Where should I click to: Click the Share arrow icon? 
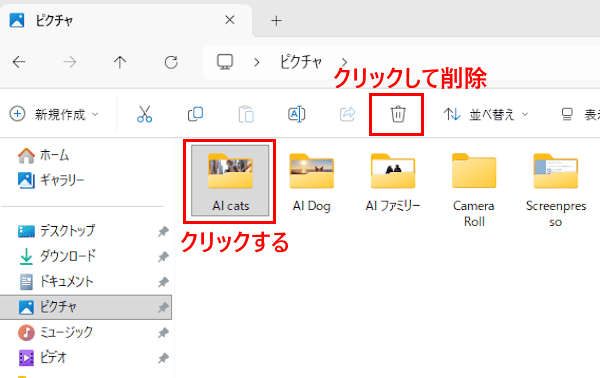pos(347,114)
